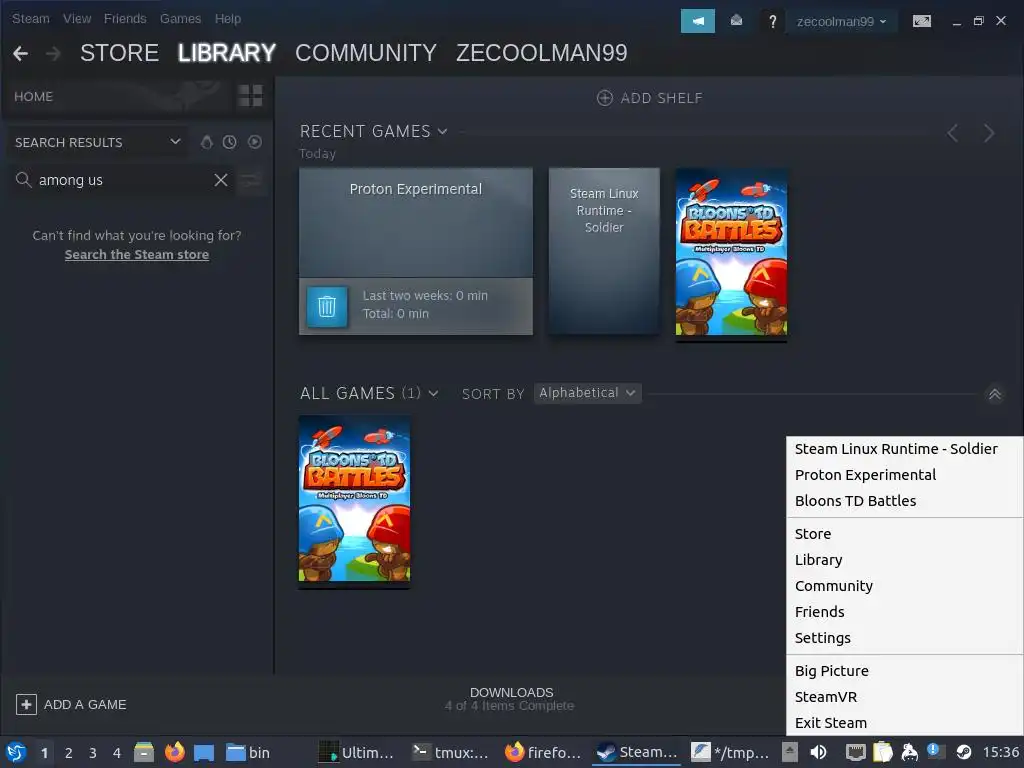Screen dimensions: 1024x768
Task: Open the system start menu icon
Action: point(16,752)
